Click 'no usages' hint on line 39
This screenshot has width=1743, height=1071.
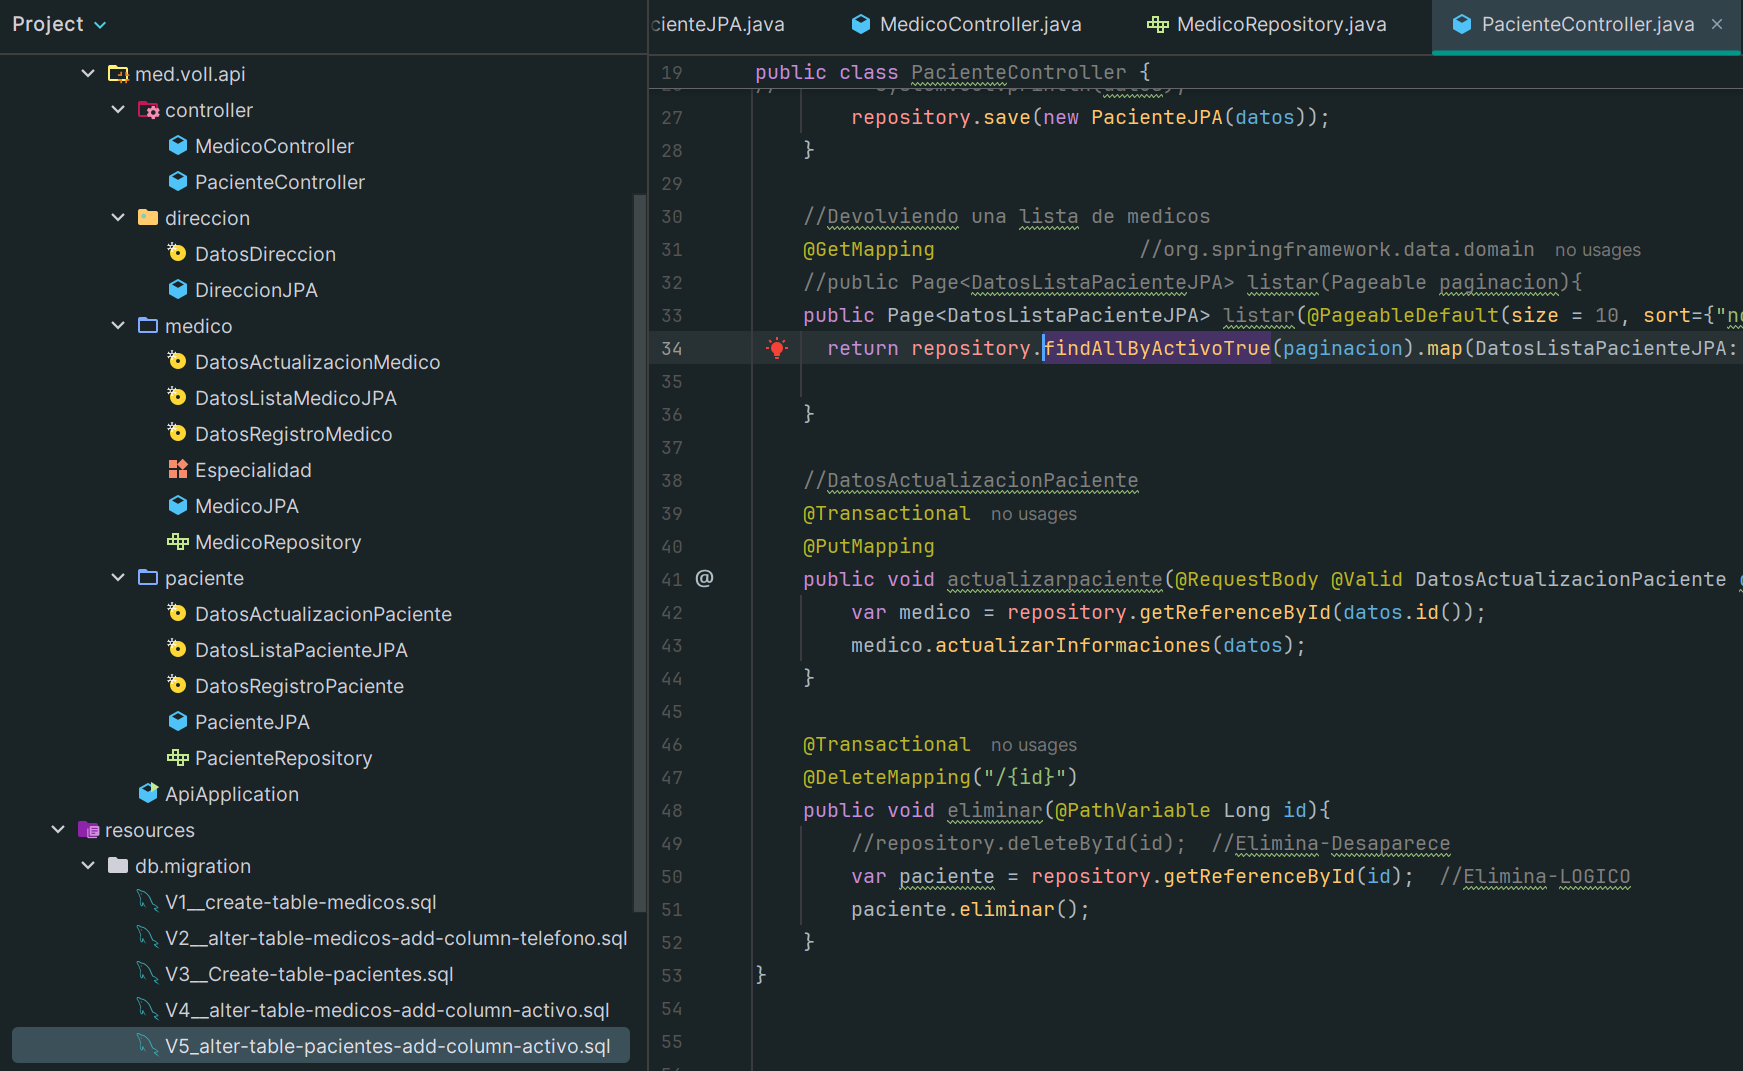tap(1034, 514)
